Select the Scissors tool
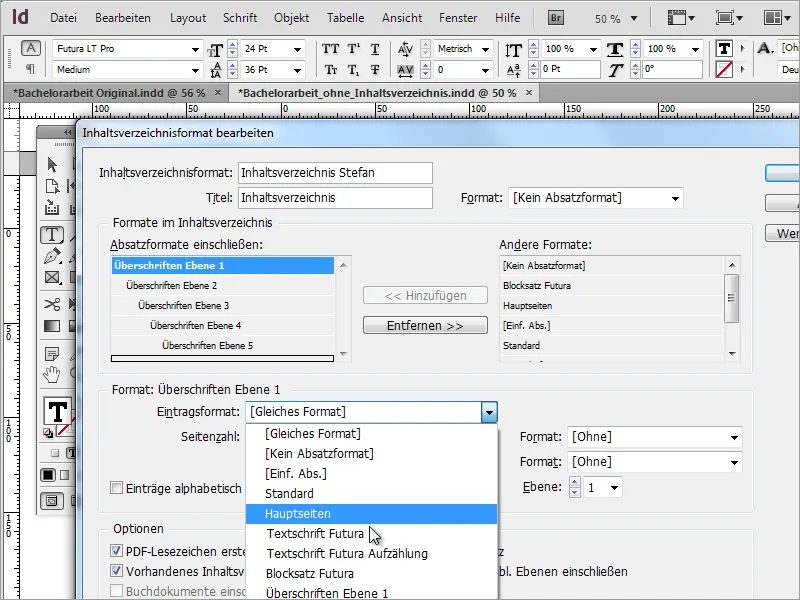This screenshot has height=600, width=800. (x=52, y=305)
